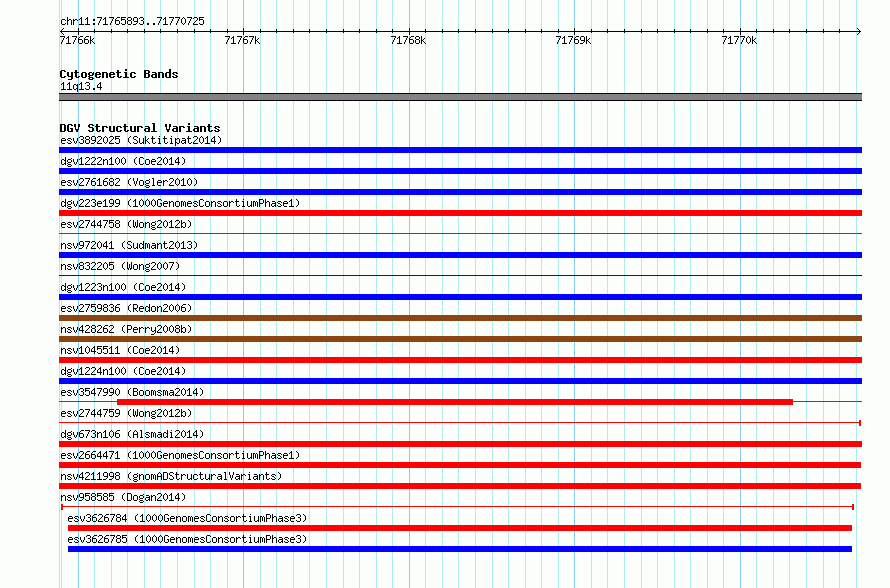Click the brown bar under esv2759836
This screenshot has height=588, width=890.
460,318
